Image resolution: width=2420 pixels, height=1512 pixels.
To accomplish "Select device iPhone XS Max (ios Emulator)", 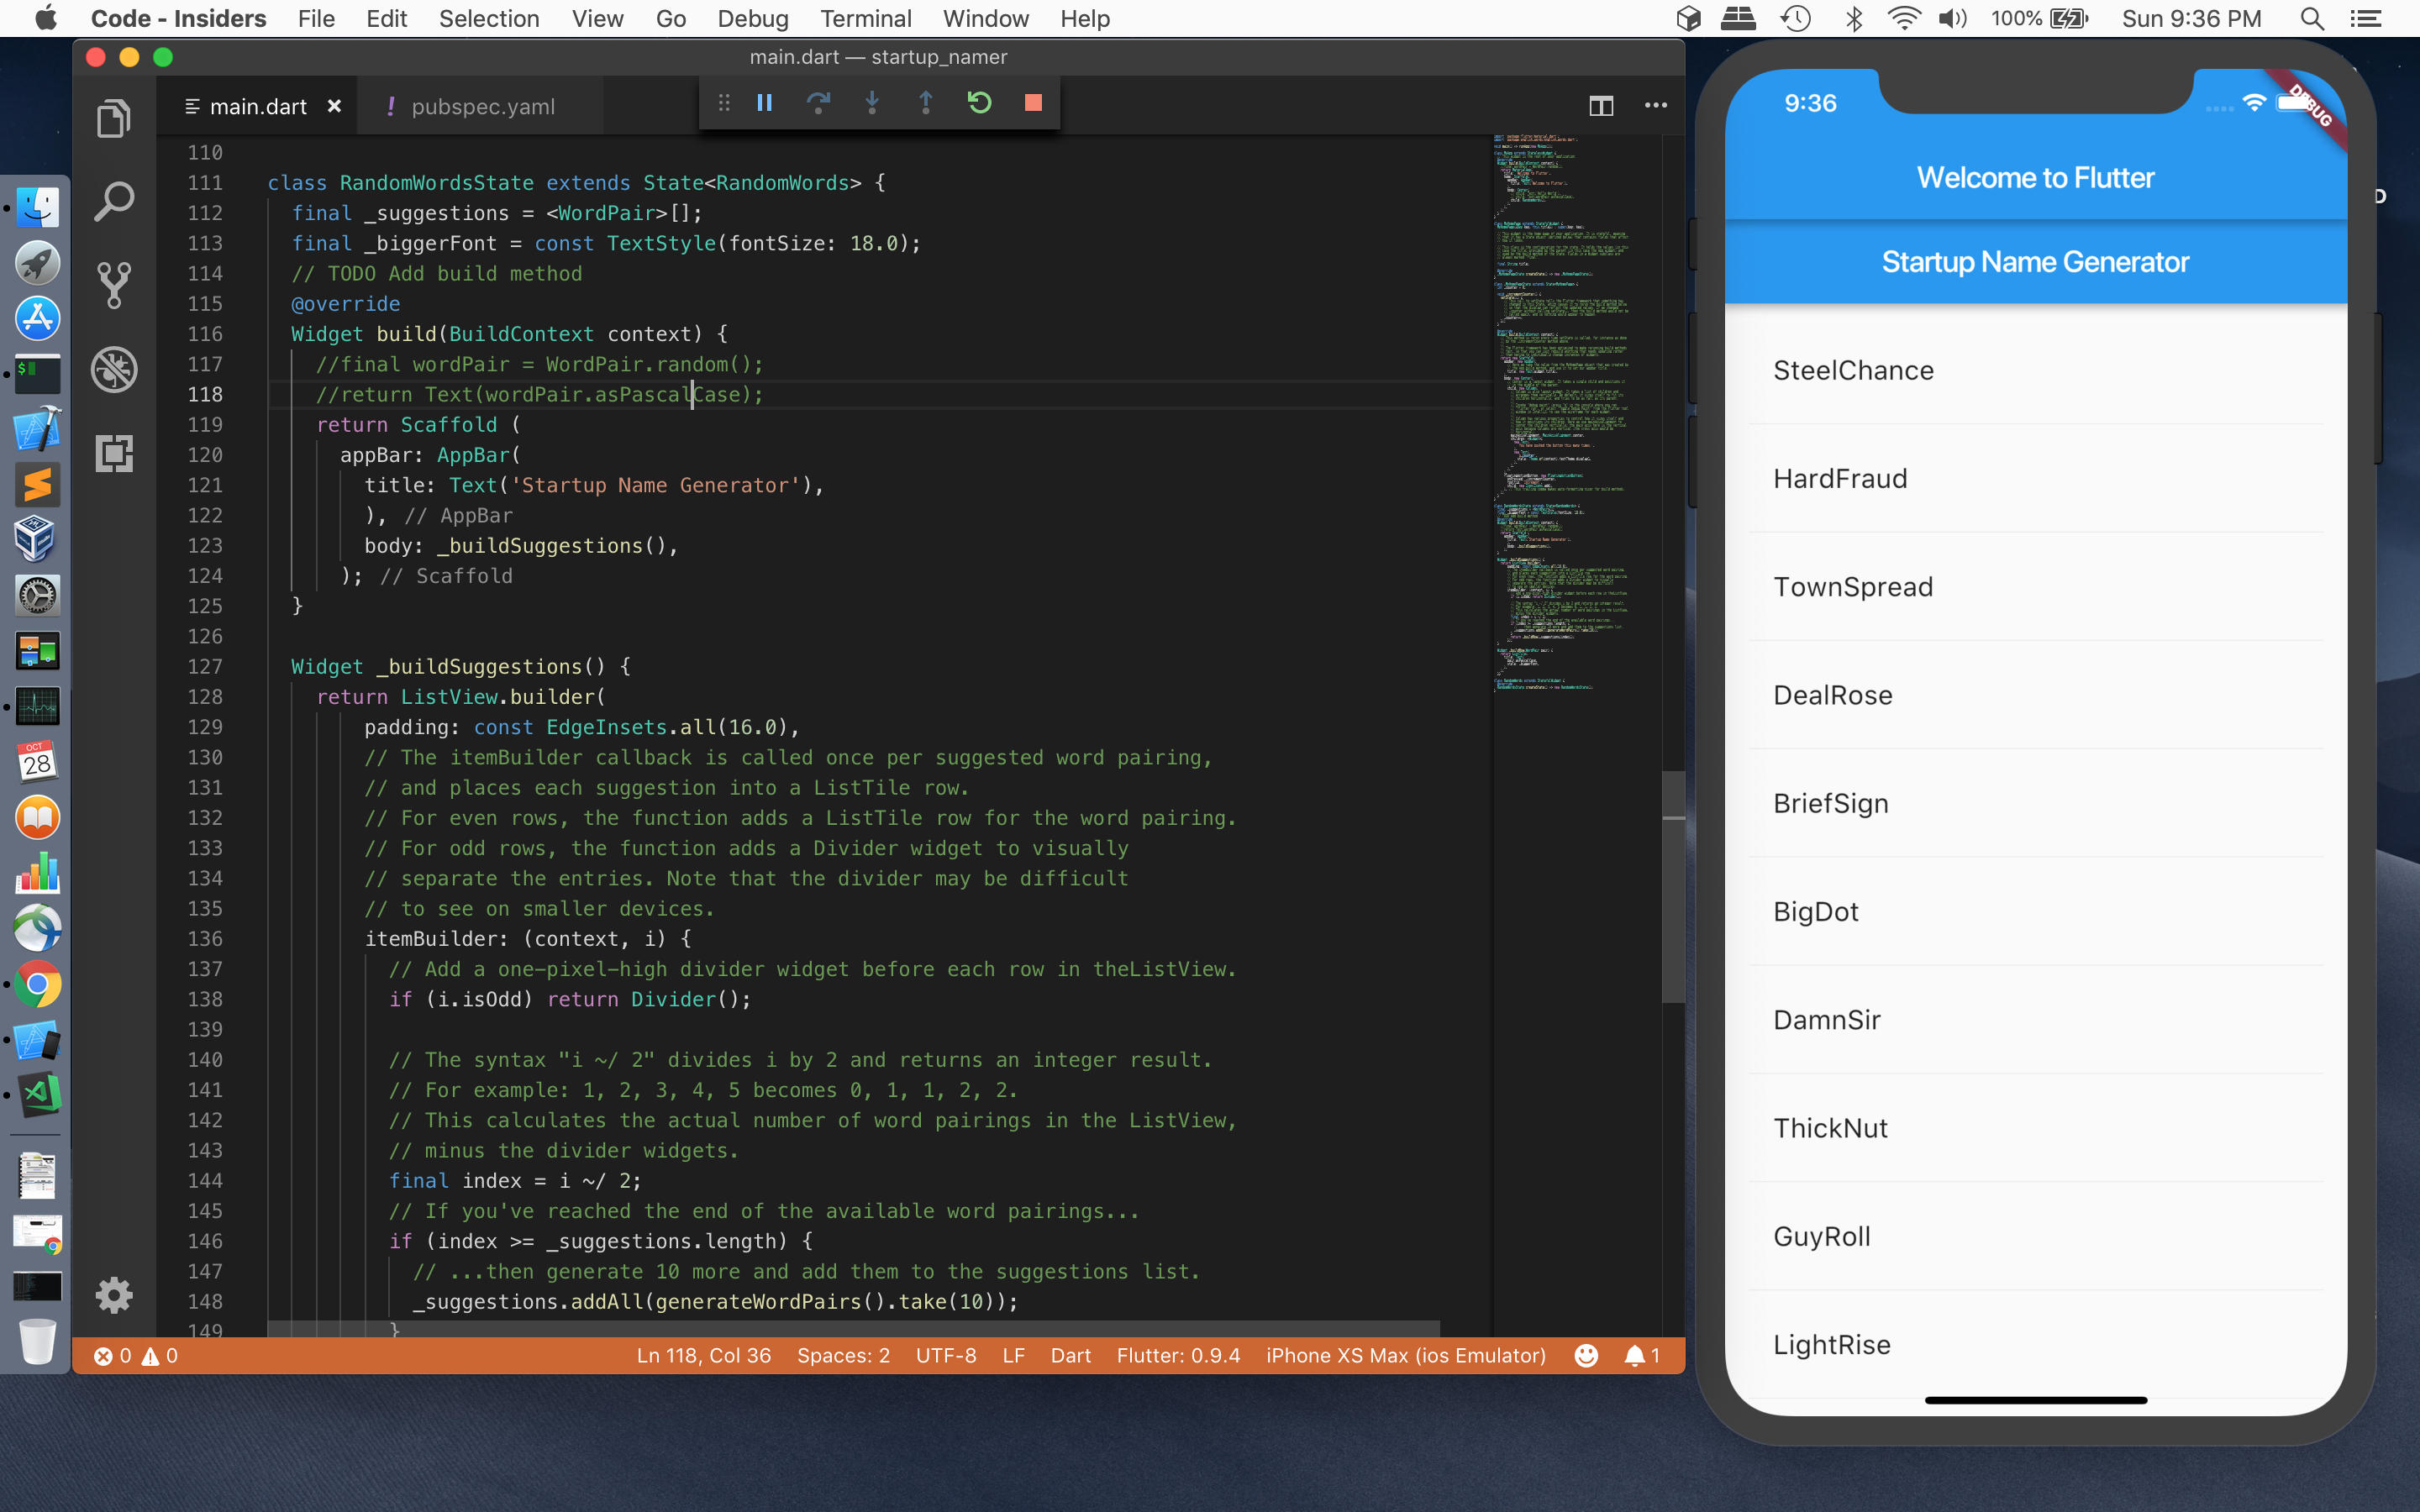I will [x=1405, y=1355].
